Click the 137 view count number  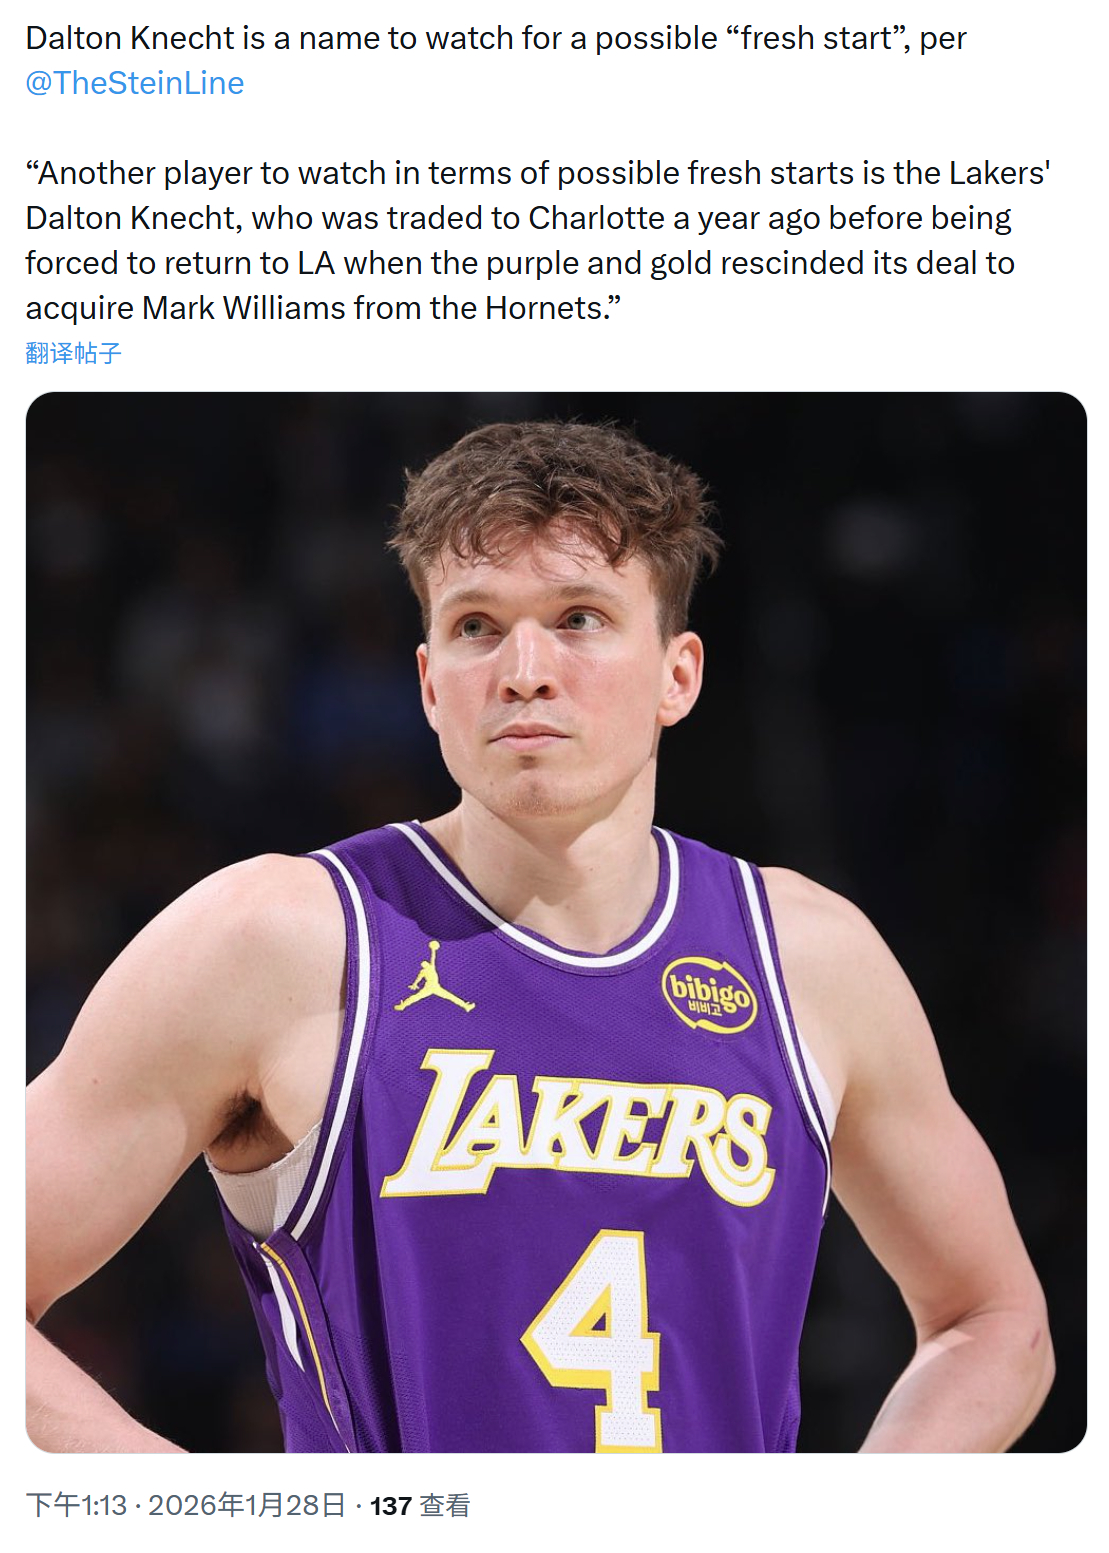click(391, 1506)
